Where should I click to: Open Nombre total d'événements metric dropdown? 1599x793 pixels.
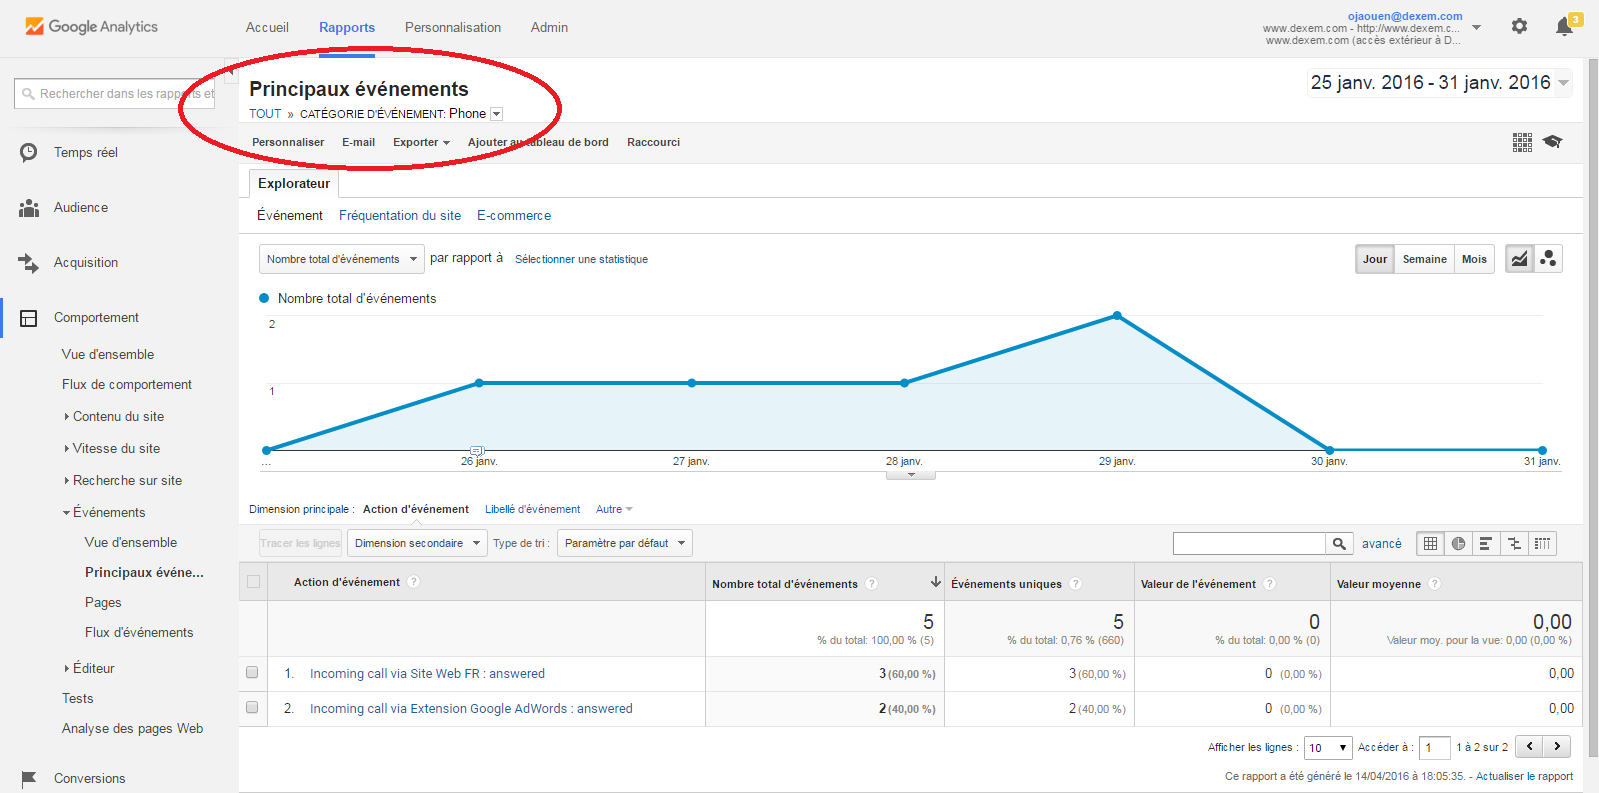[342, 259]
